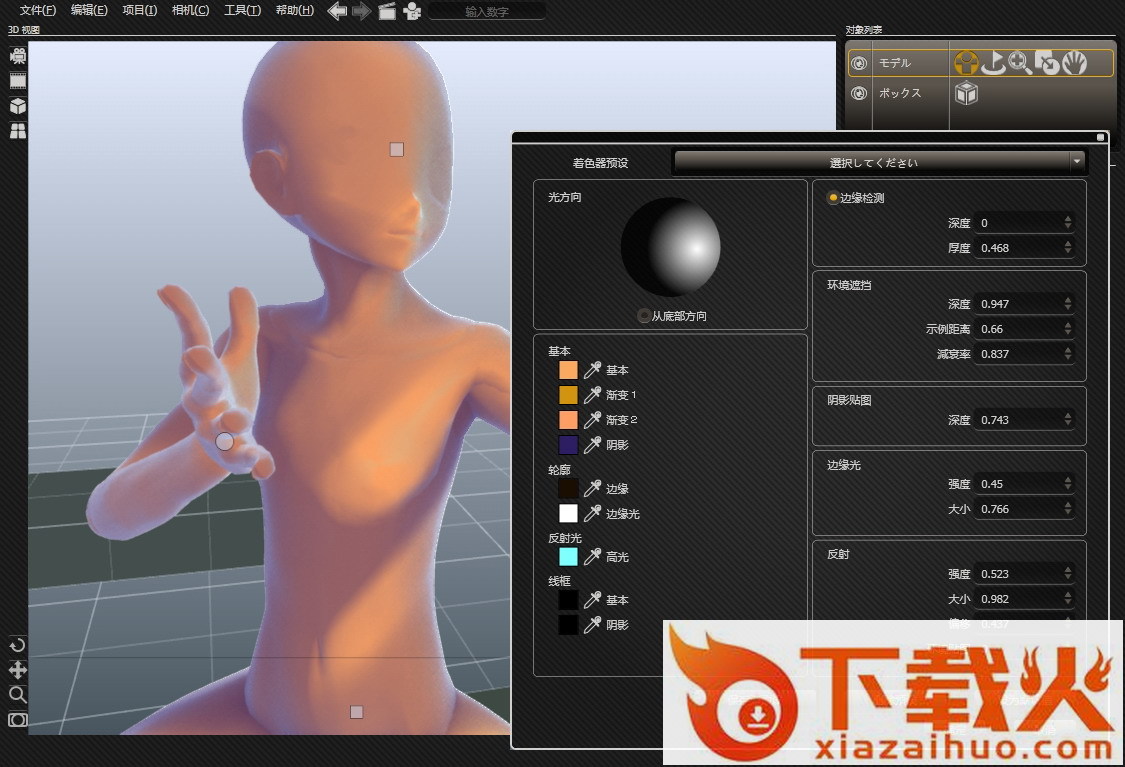1125x767 pixels.
Task: Click the eyedropper next to 阴影 under 基本
Action: (x=592, y=444)
